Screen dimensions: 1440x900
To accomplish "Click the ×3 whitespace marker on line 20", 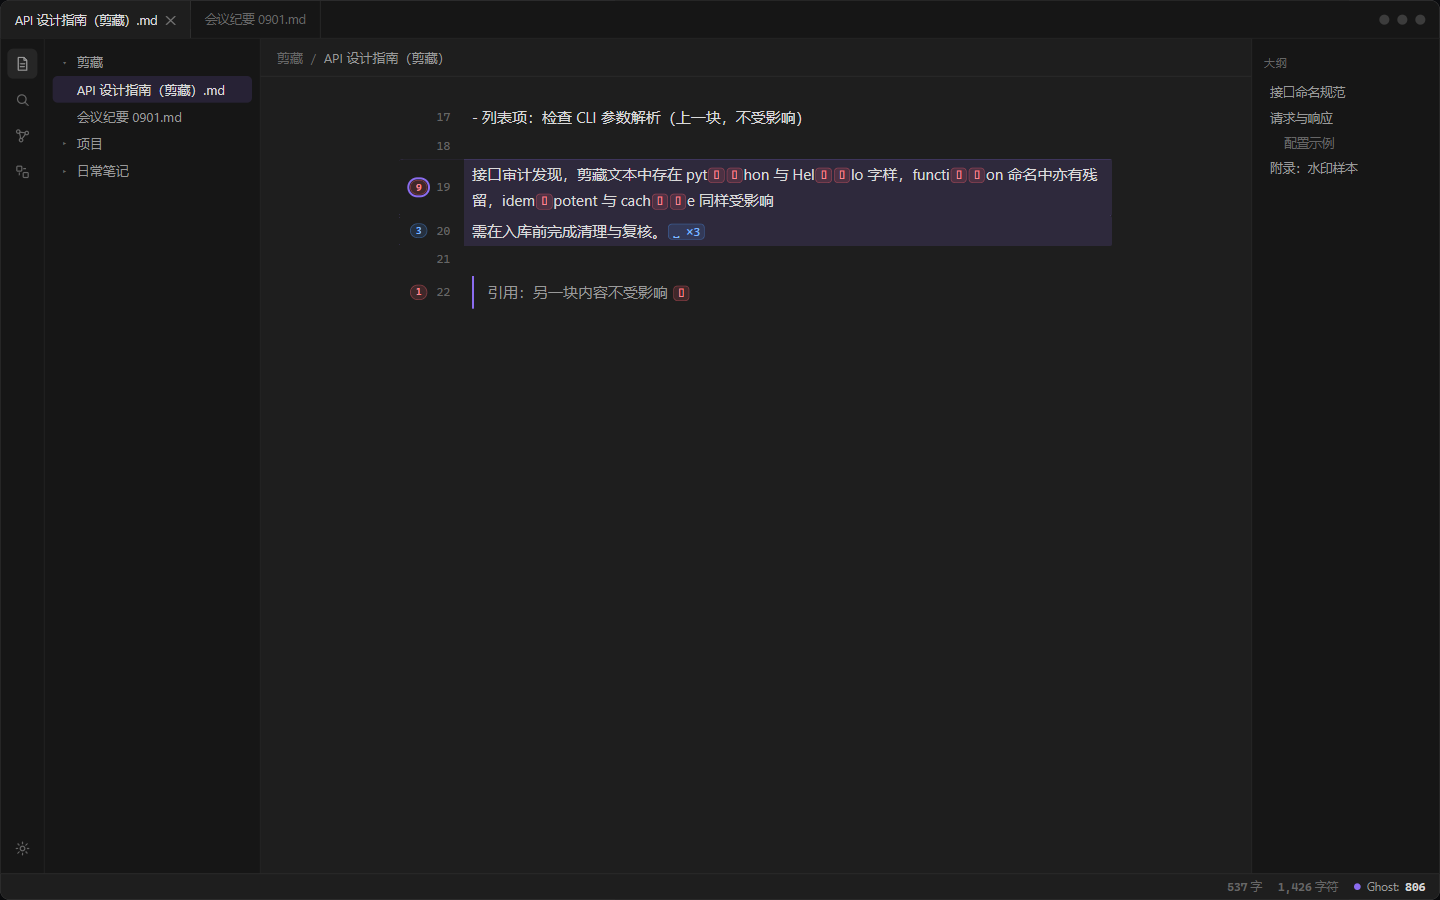I will pos(686,232).
